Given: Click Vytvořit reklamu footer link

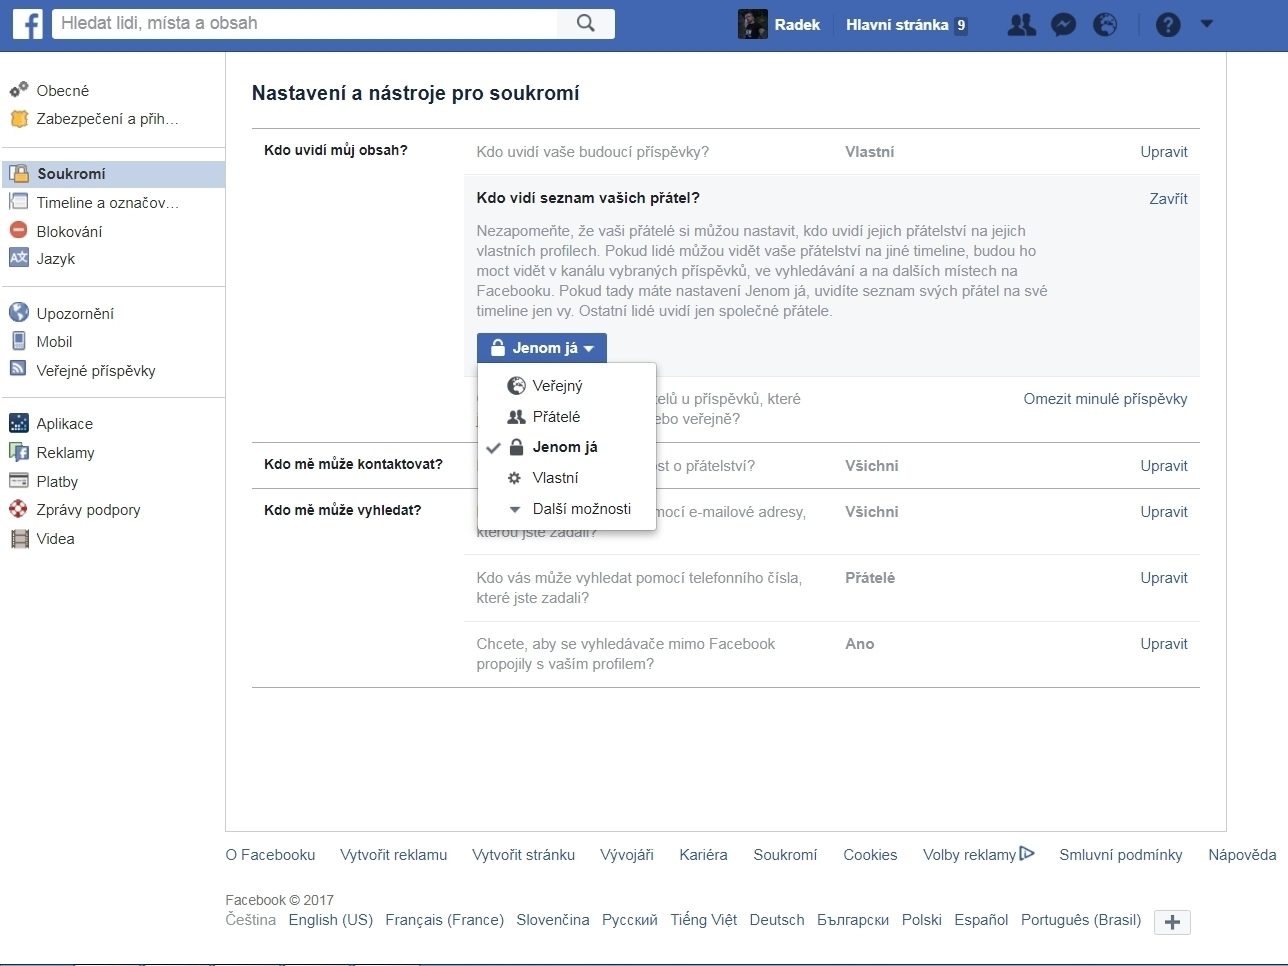Looking at the screenshot, I should 393,855.
